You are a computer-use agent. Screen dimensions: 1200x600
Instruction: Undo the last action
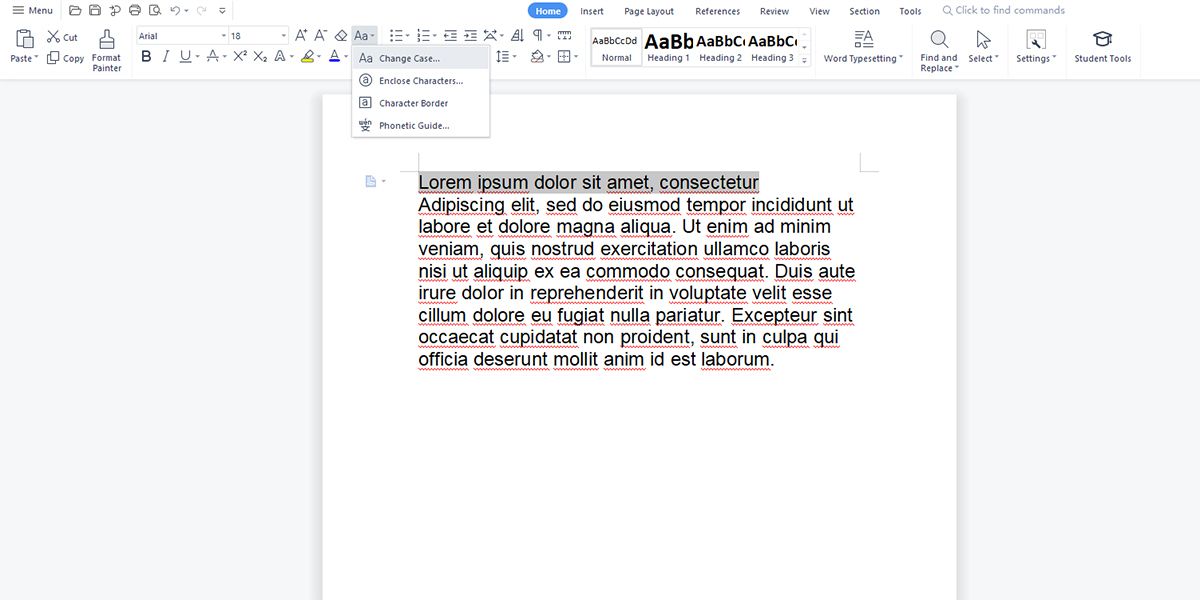click(x=175, y=9)
